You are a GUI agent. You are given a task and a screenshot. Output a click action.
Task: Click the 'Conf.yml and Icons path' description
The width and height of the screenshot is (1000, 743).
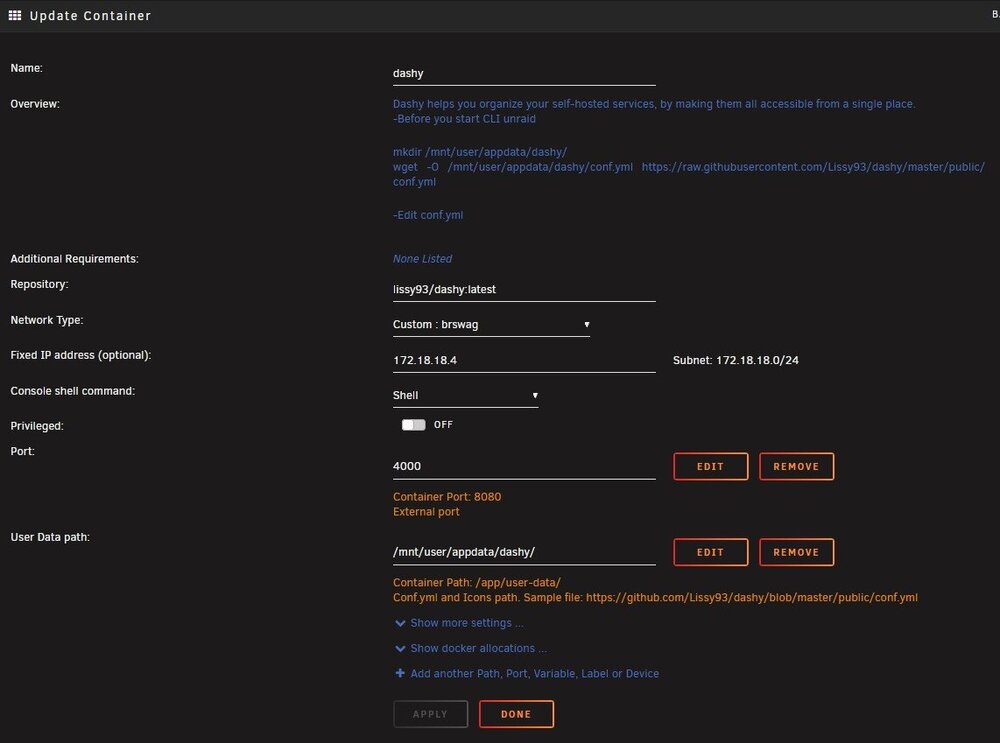coord(655,598)
